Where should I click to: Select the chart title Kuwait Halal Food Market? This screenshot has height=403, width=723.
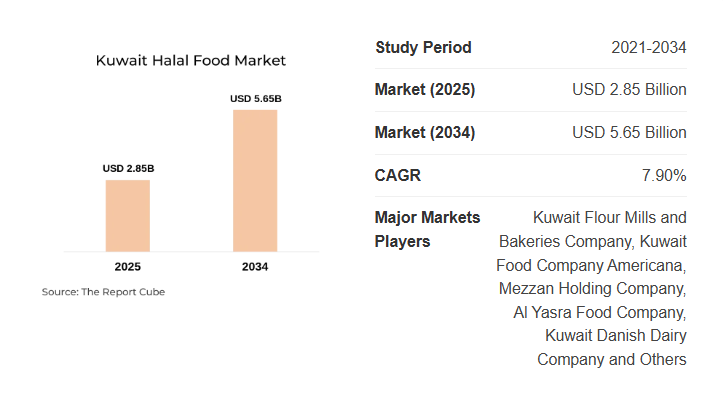(191, 61)
